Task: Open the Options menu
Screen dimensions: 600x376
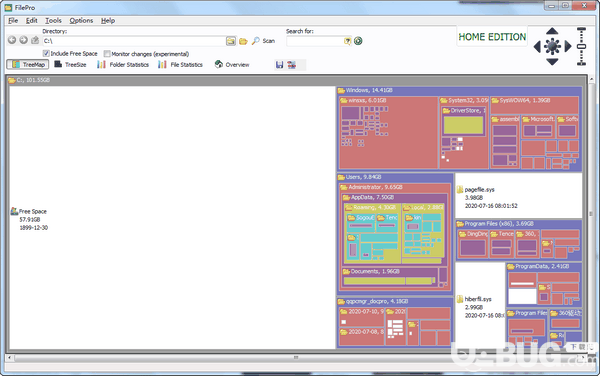Action: coord(81,21)
